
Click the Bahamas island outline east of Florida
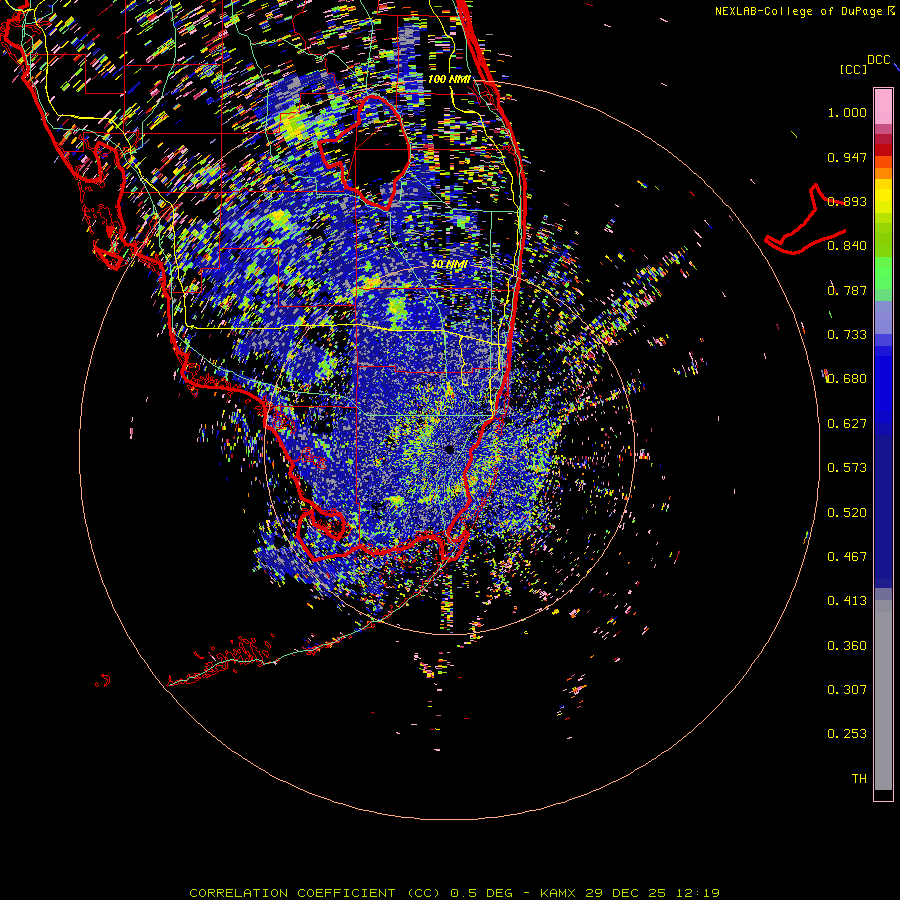pyautogui.click(x=805, y=221)
